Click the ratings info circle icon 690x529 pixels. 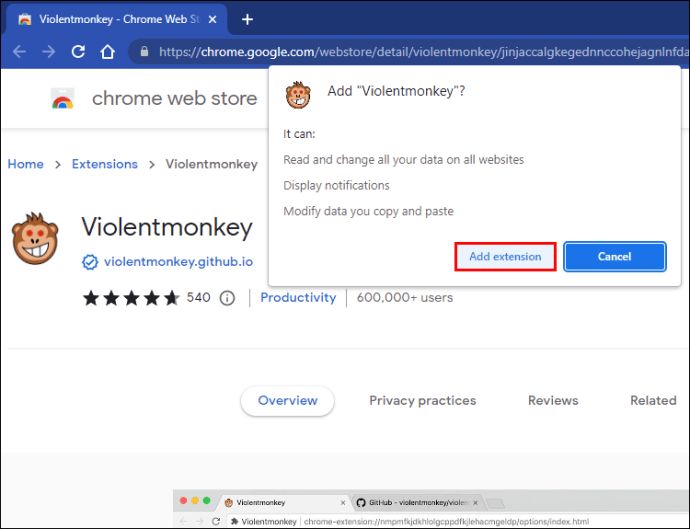[x=227, y=298]
